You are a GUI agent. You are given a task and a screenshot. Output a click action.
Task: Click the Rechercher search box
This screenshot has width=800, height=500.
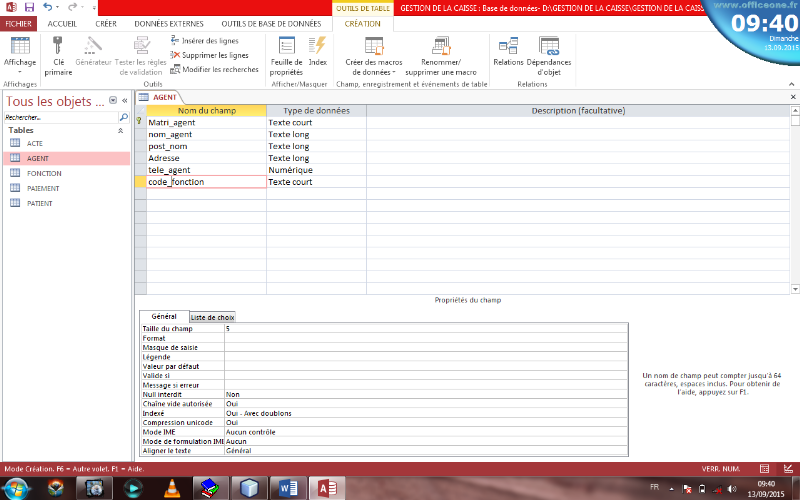coord(60,117)
